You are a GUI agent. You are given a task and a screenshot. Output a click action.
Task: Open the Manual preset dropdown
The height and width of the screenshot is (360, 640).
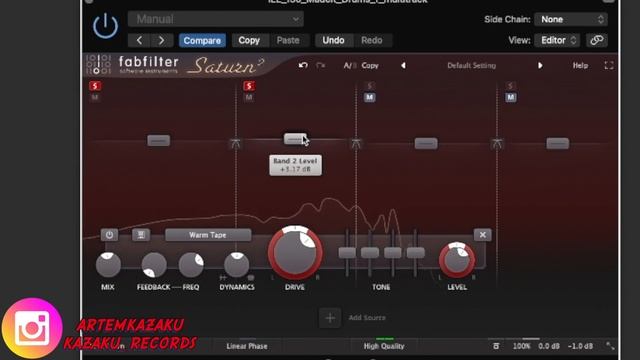click(216, 19)
